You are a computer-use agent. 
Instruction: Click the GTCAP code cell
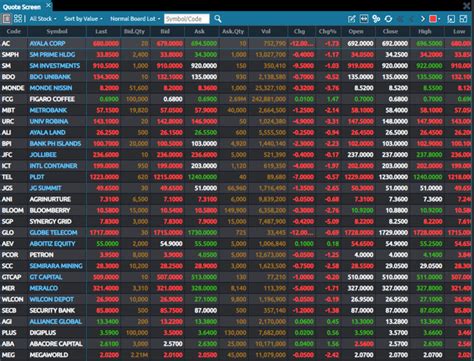(11, 277)
